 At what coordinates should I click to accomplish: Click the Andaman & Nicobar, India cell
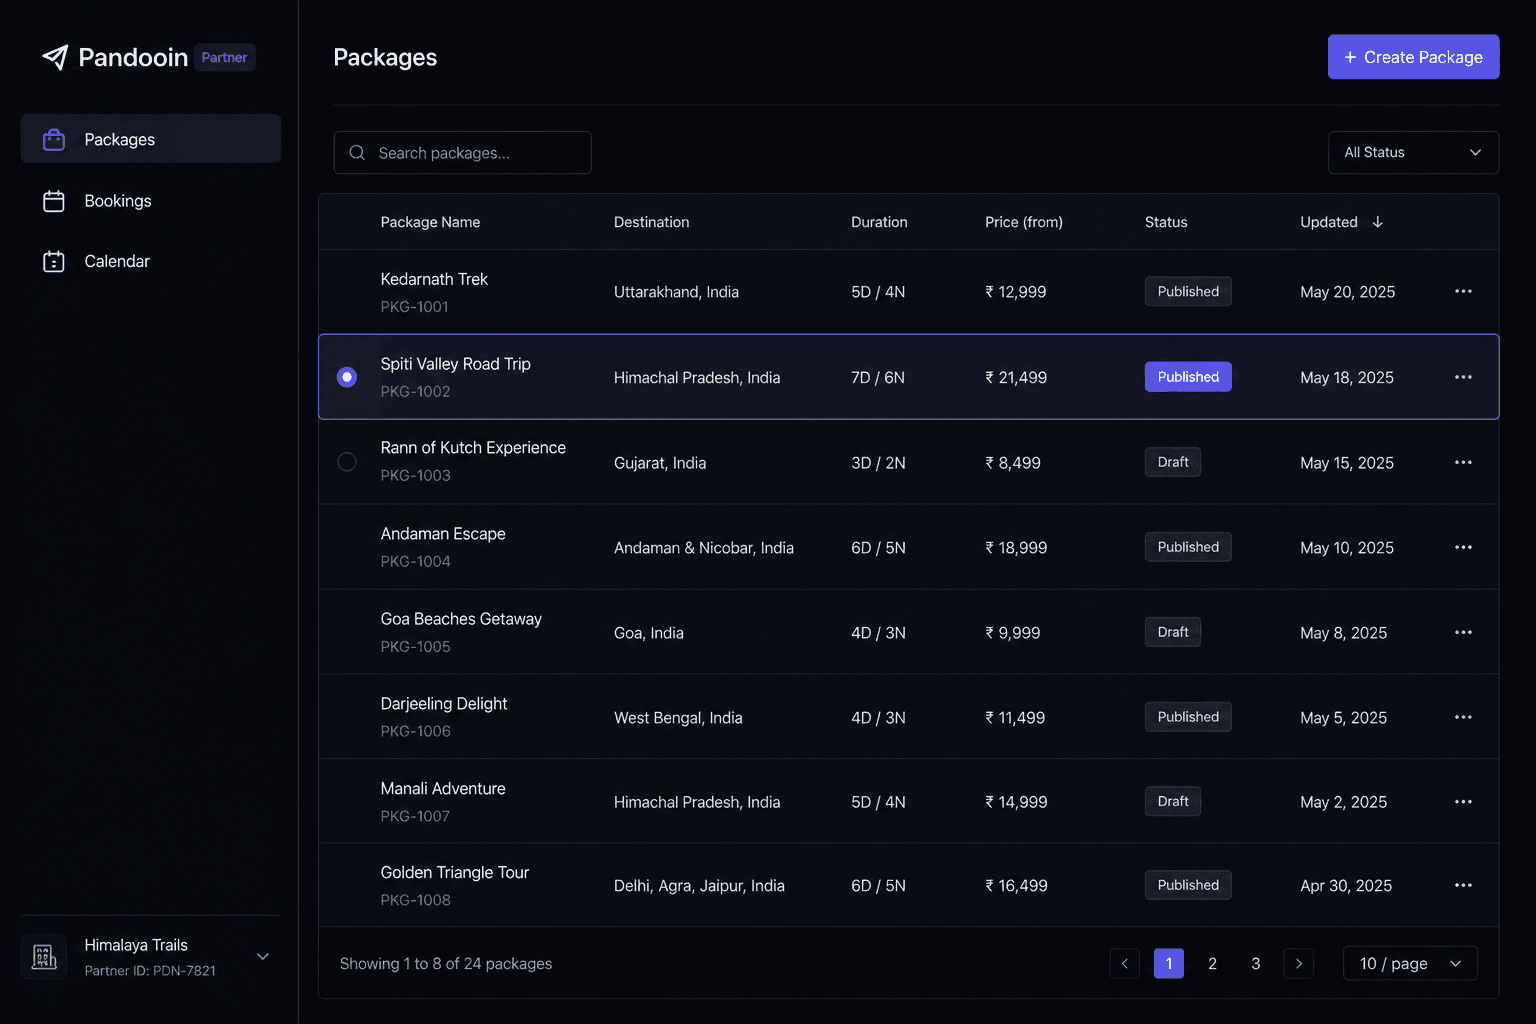(704, 548)
